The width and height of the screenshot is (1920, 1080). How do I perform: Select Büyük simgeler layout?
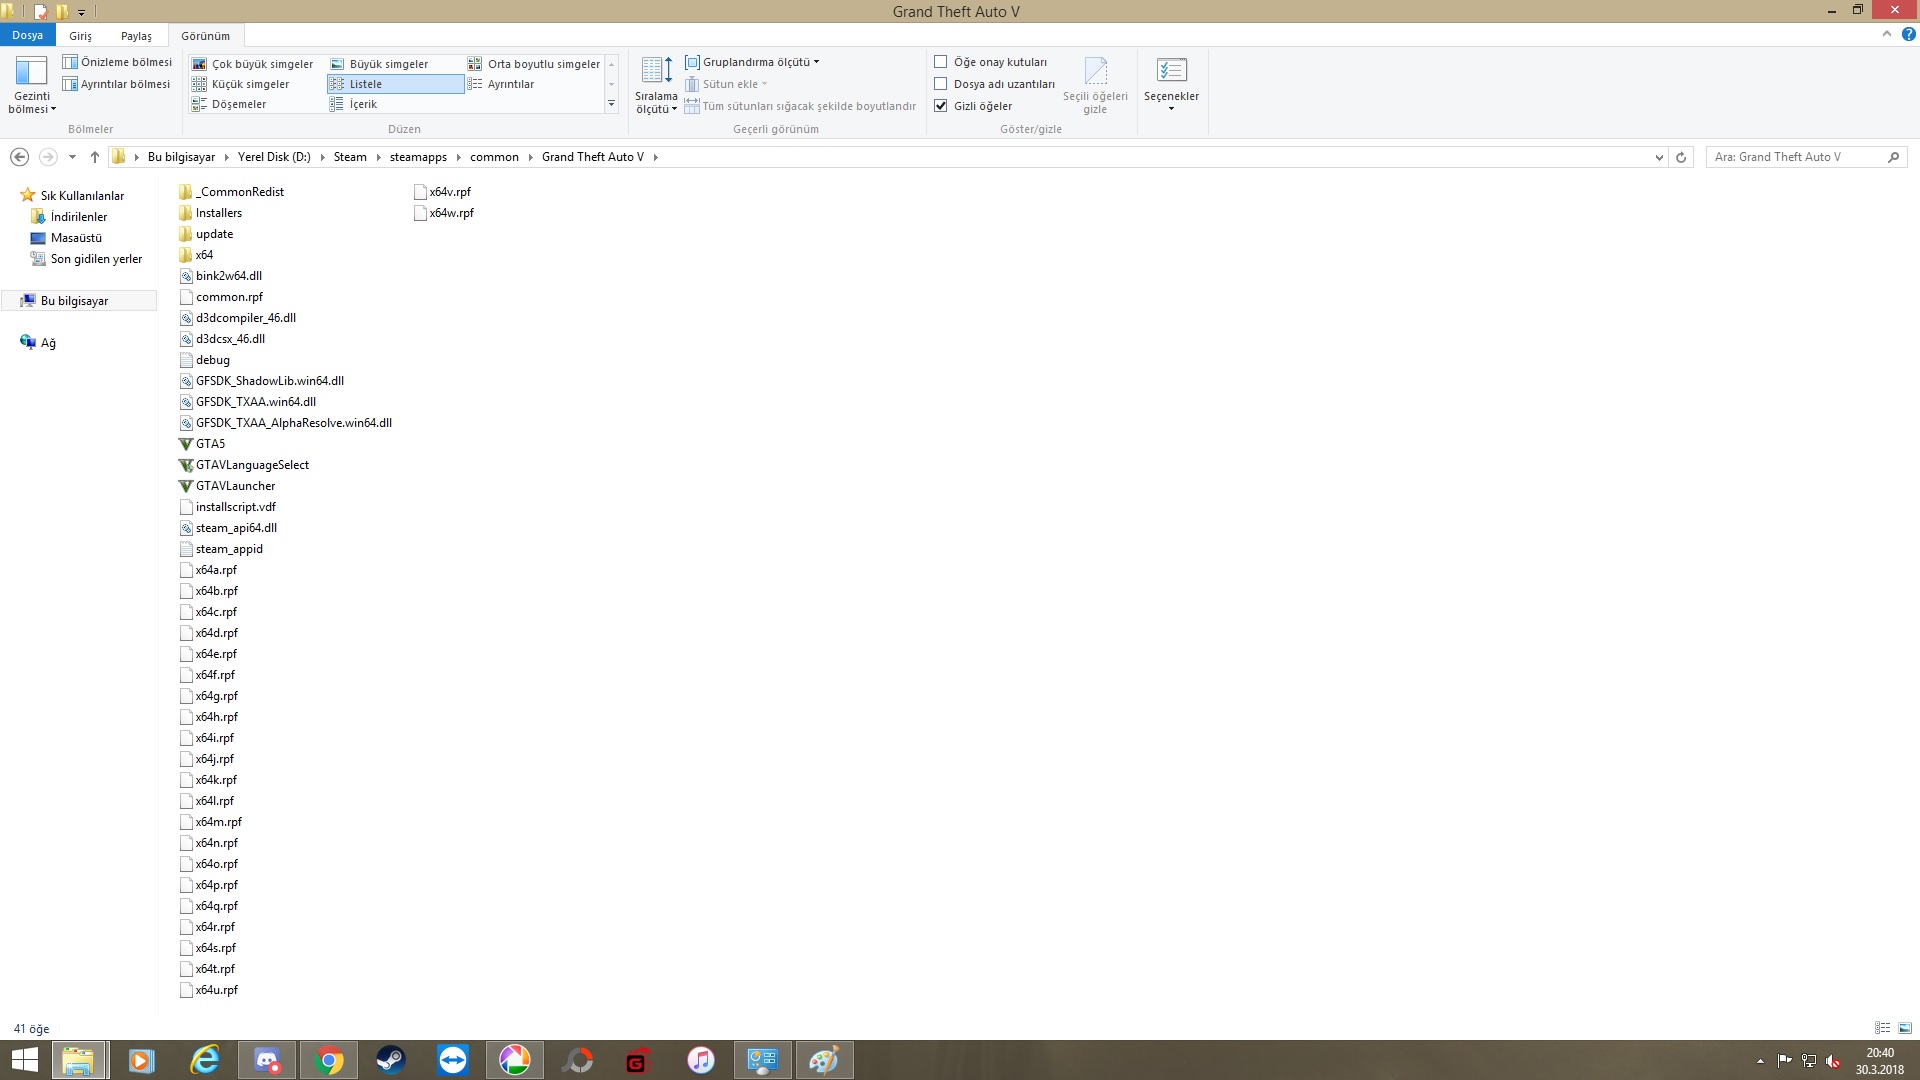click(379, 64)
